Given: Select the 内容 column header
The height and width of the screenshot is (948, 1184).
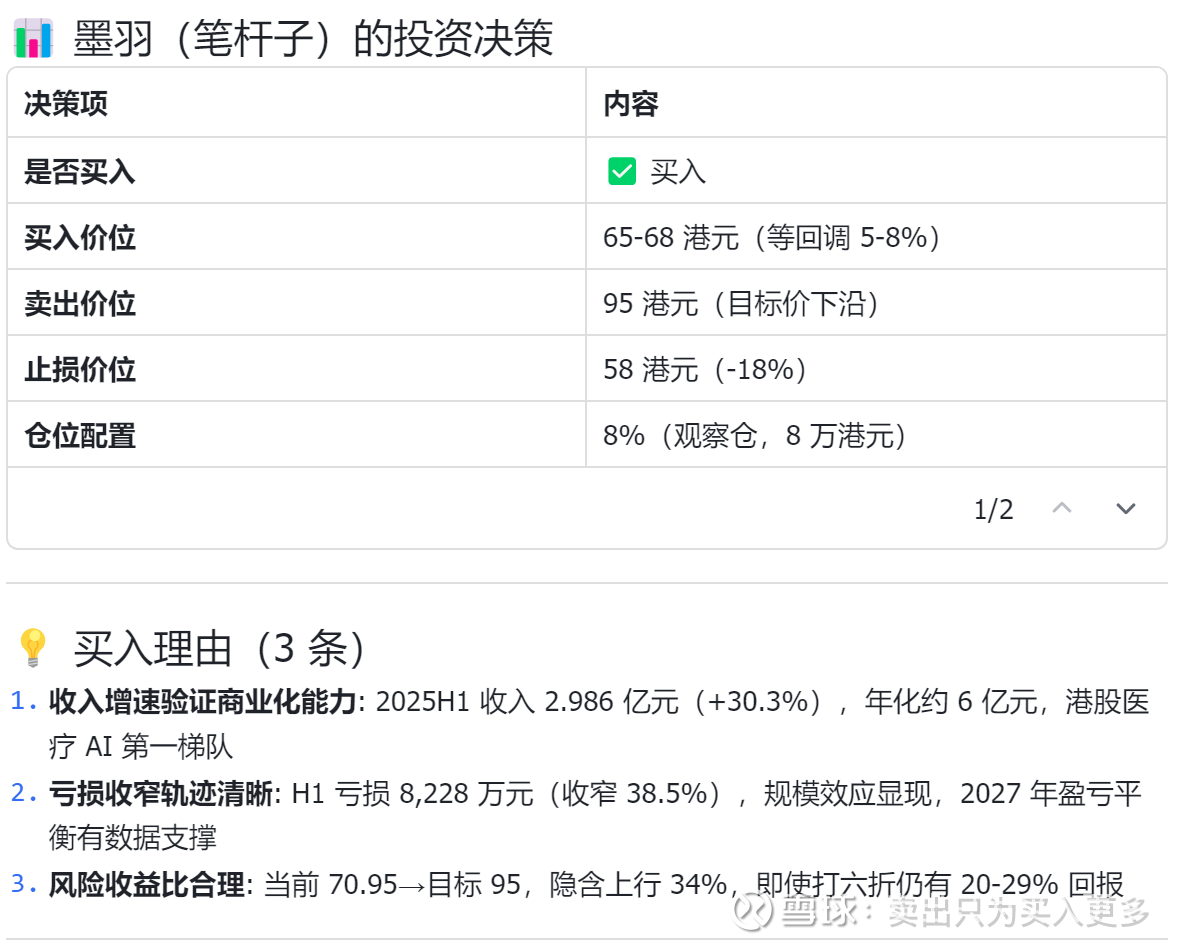Looking at the screenshot, I should coord(631,104).
